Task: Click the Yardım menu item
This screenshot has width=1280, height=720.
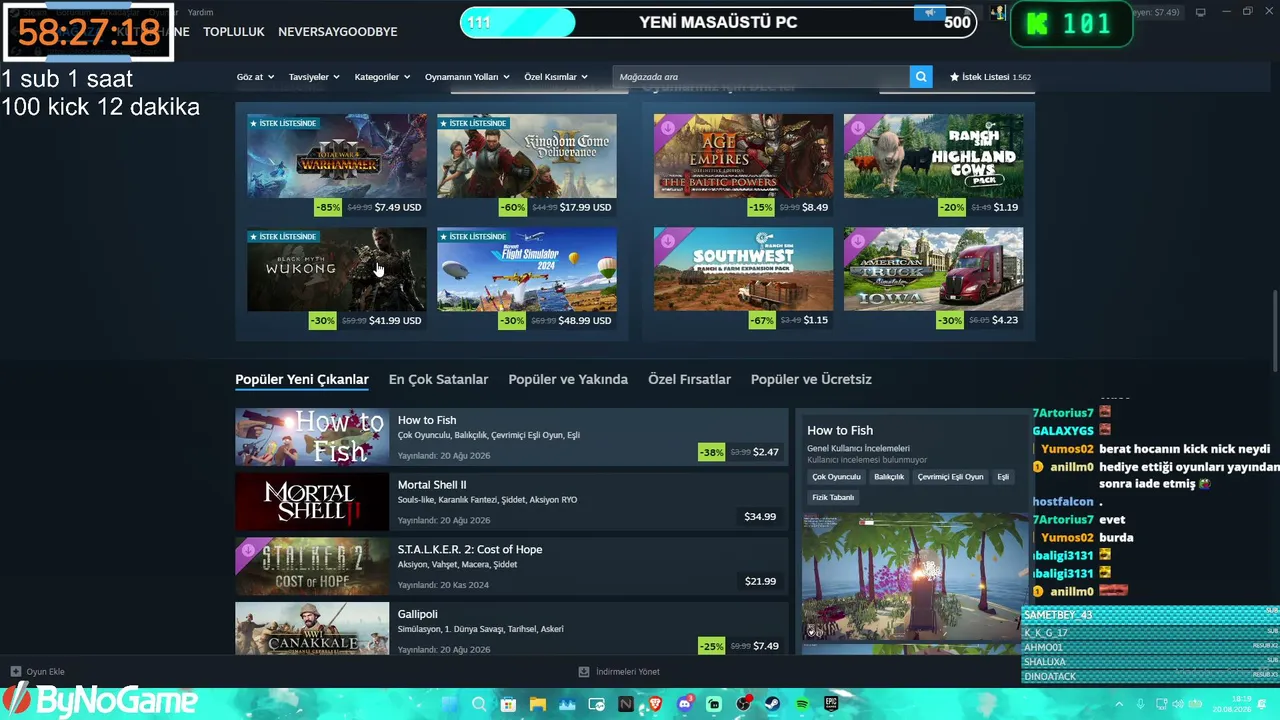Action: tap(200, 12)
